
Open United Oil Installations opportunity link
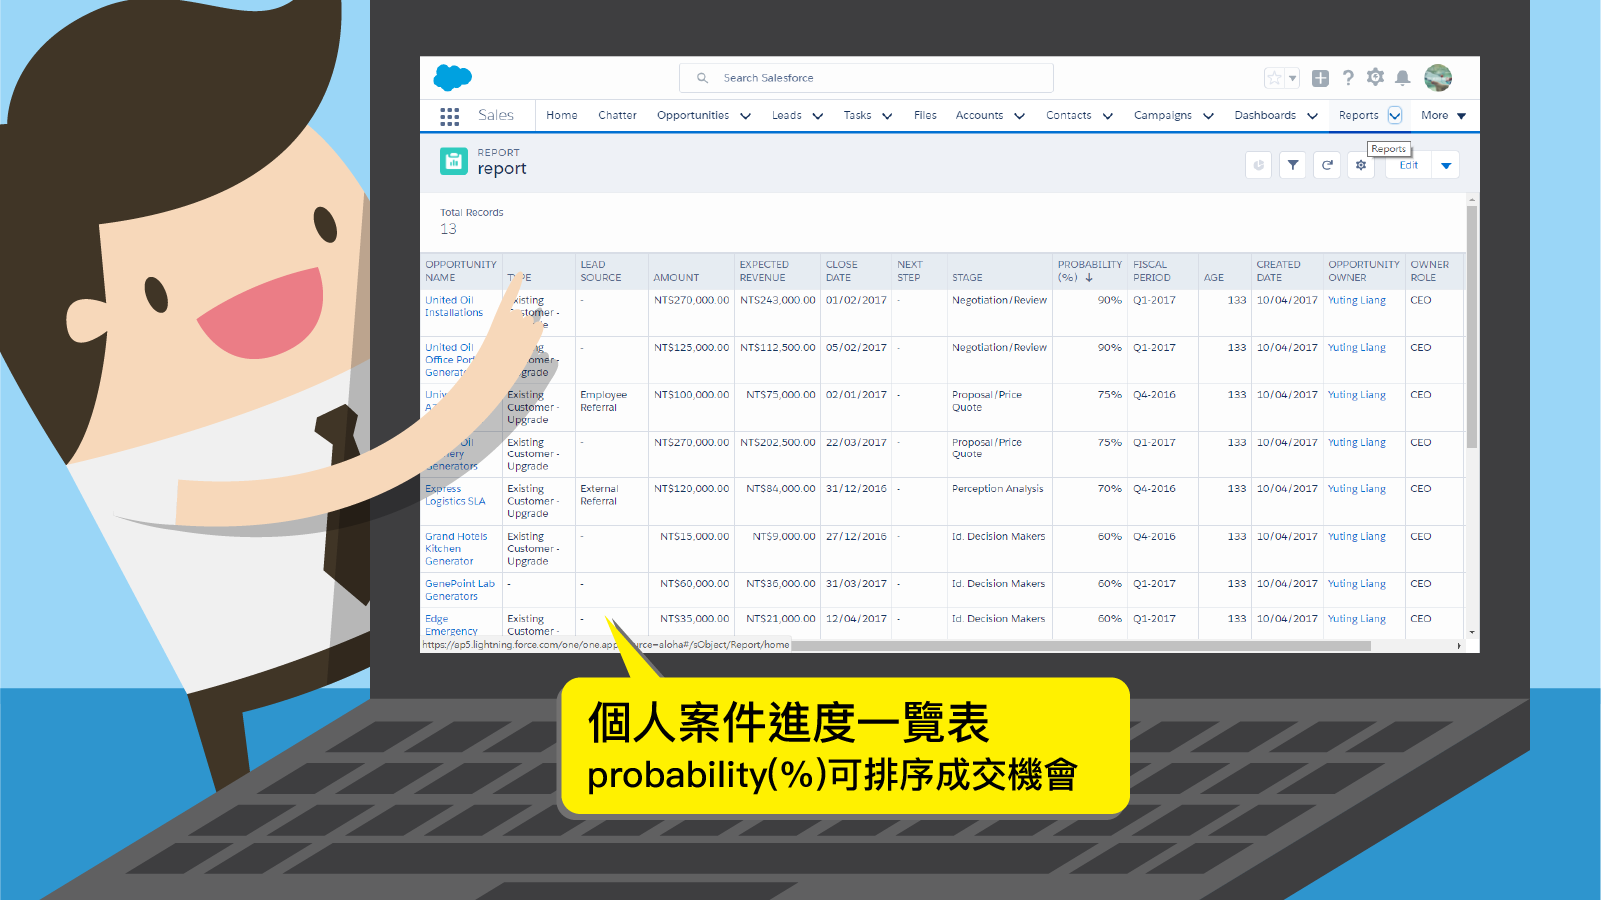pos(453,307)
